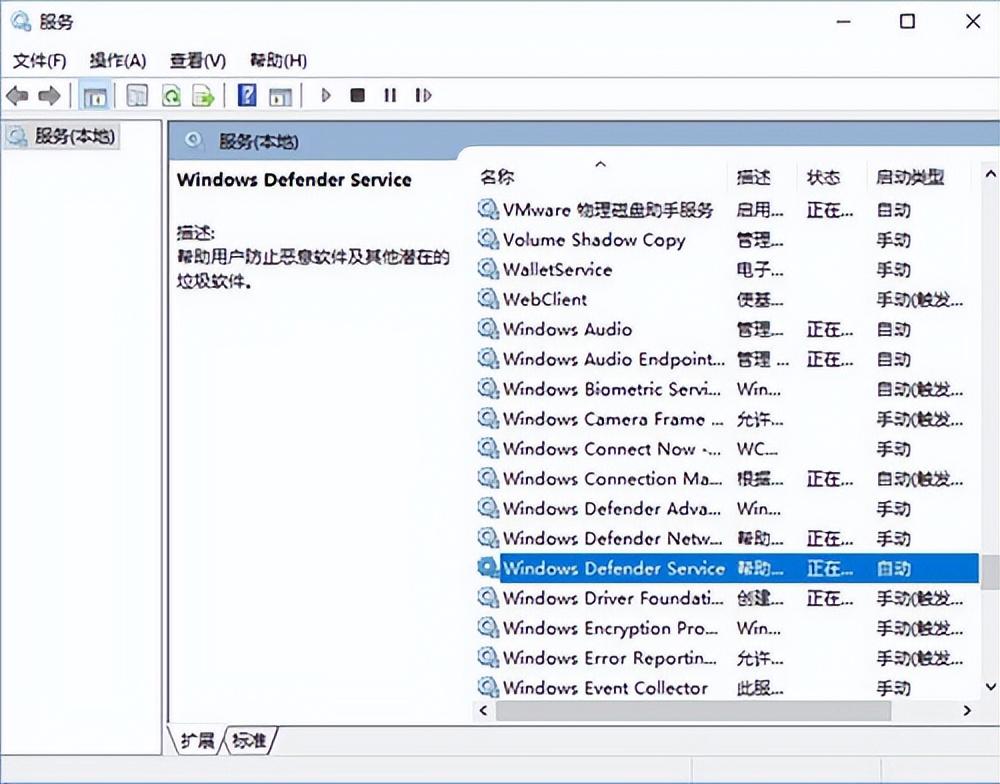Open the Properties toolbar icon
Screen dimensions: 1000x784
tap(137, 96)
